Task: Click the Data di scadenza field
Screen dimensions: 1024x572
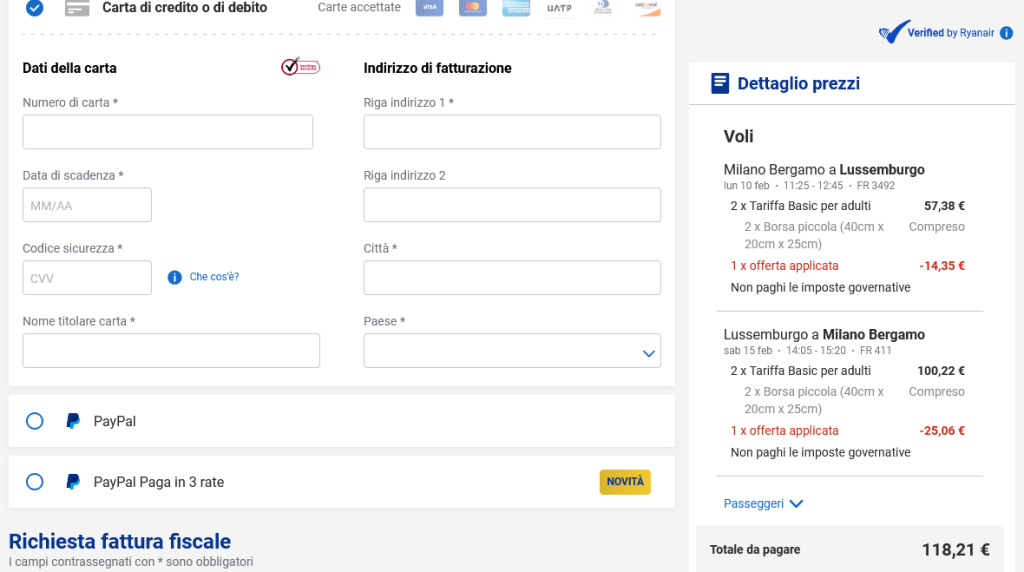Action: click(x=87, y=205)
